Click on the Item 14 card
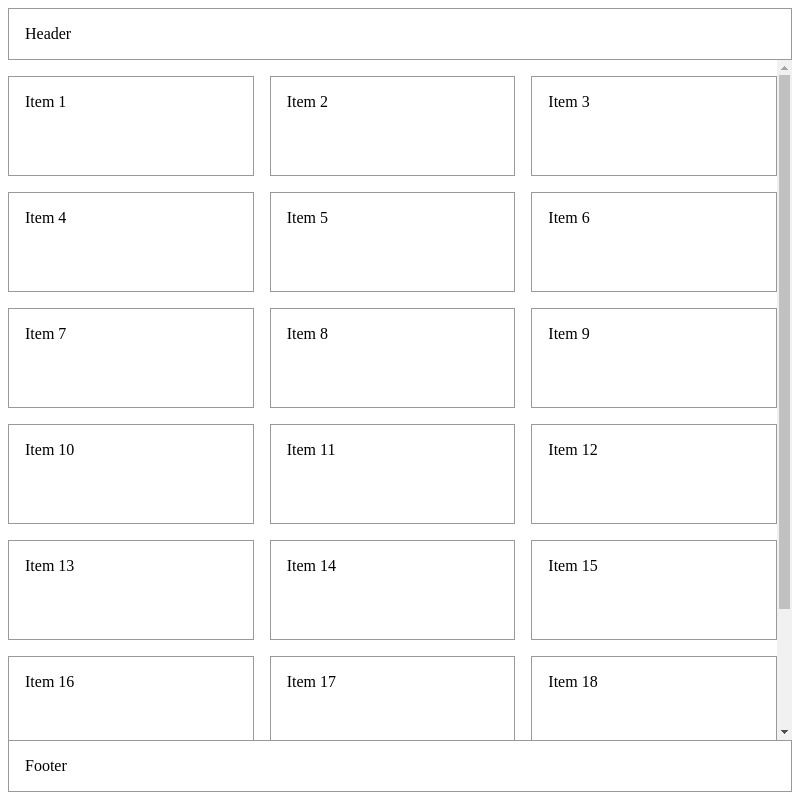800x800 pixels. click(x=392, y=590)
